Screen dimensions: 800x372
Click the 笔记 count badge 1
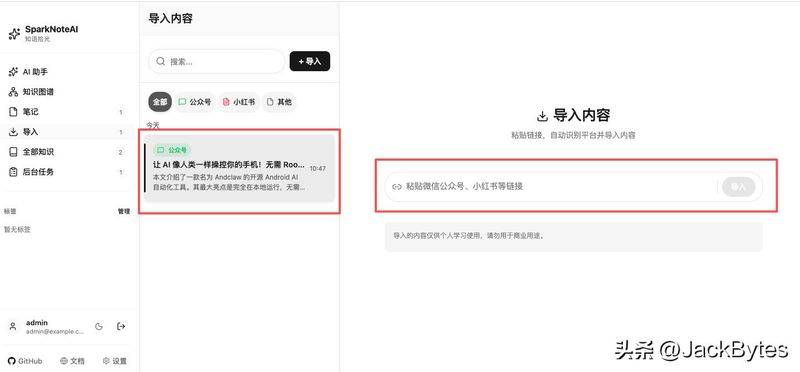[x=121, y=112]
